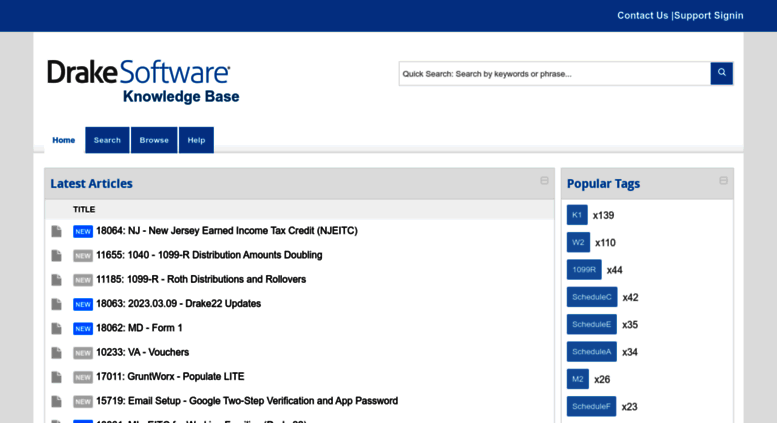This screenshot has height=423, width=777.
Task: Click the Drake Software Knowledge Base logo
Action: 143,81
